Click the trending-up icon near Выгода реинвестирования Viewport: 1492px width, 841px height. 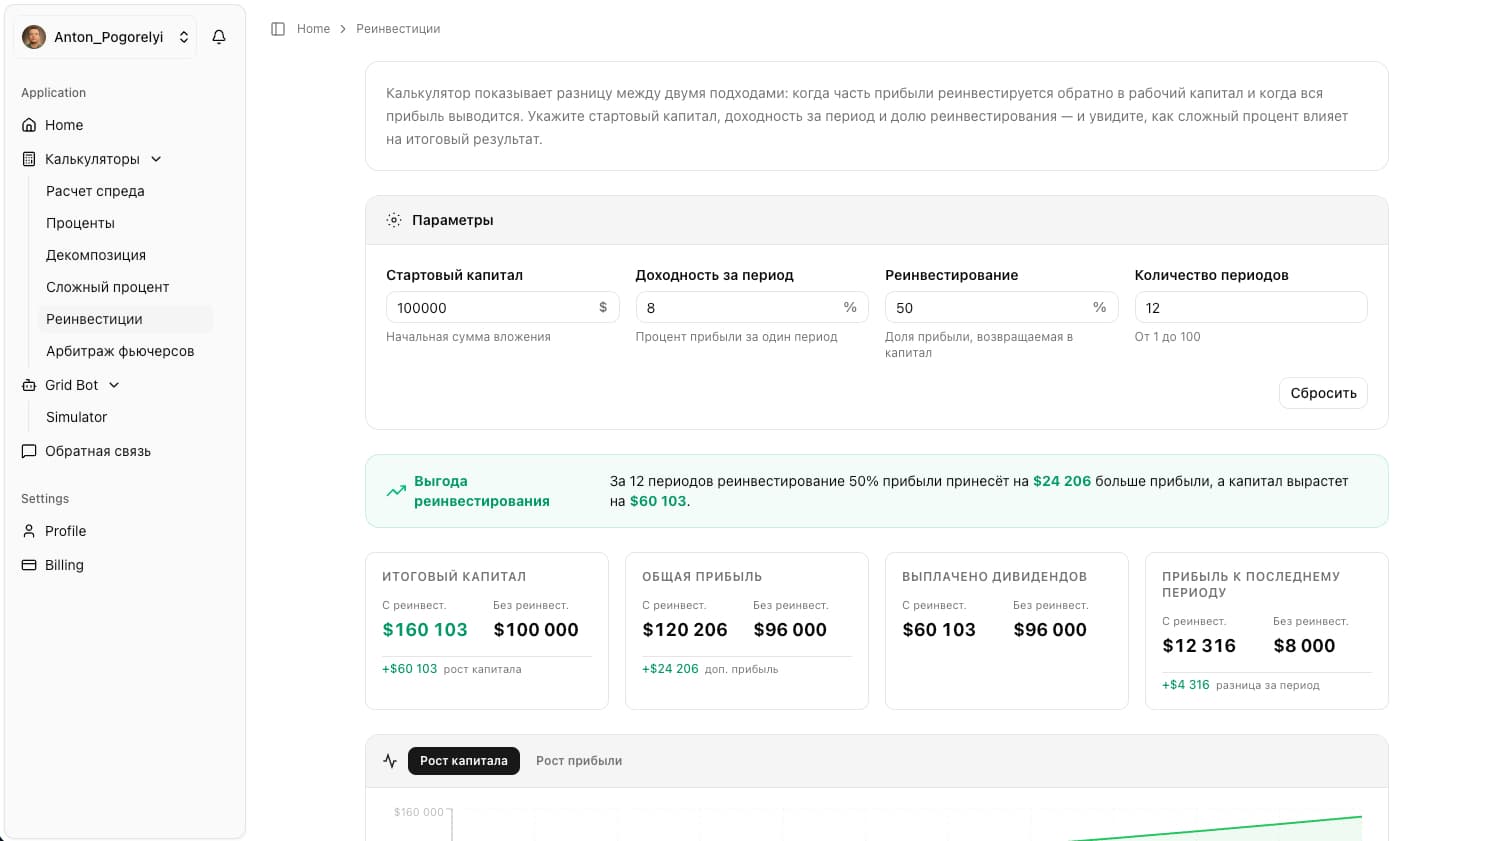pyautogui.click(x=396, y=491)
